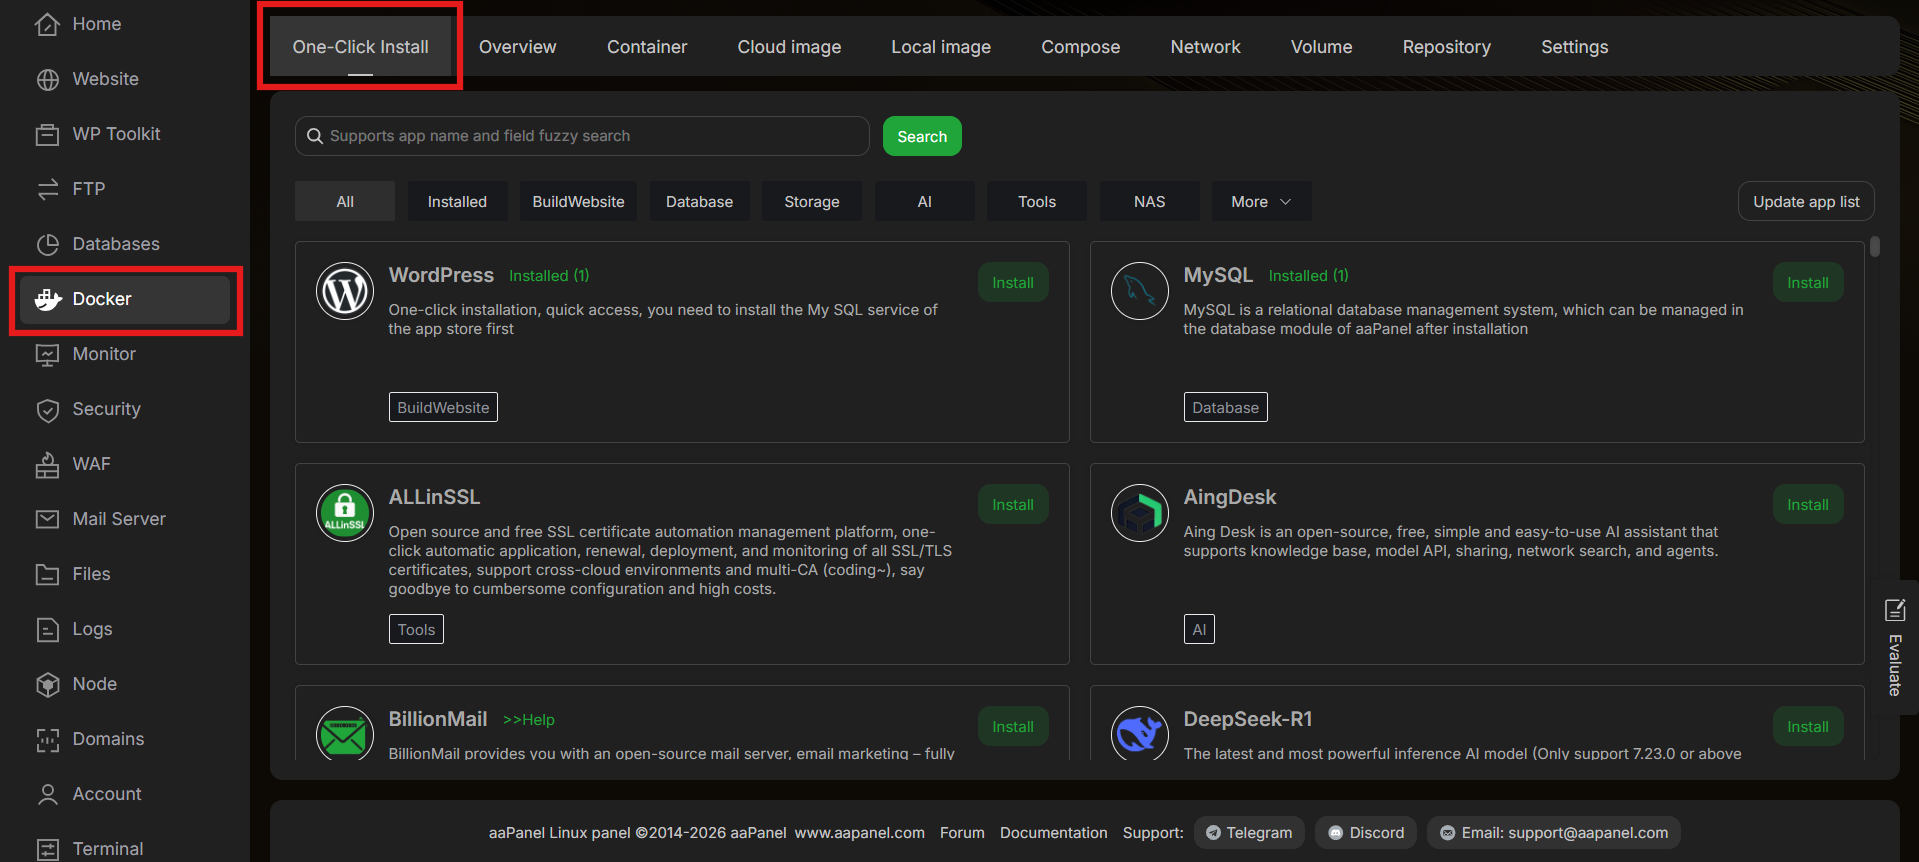Open the Container tab

point(647,47)
